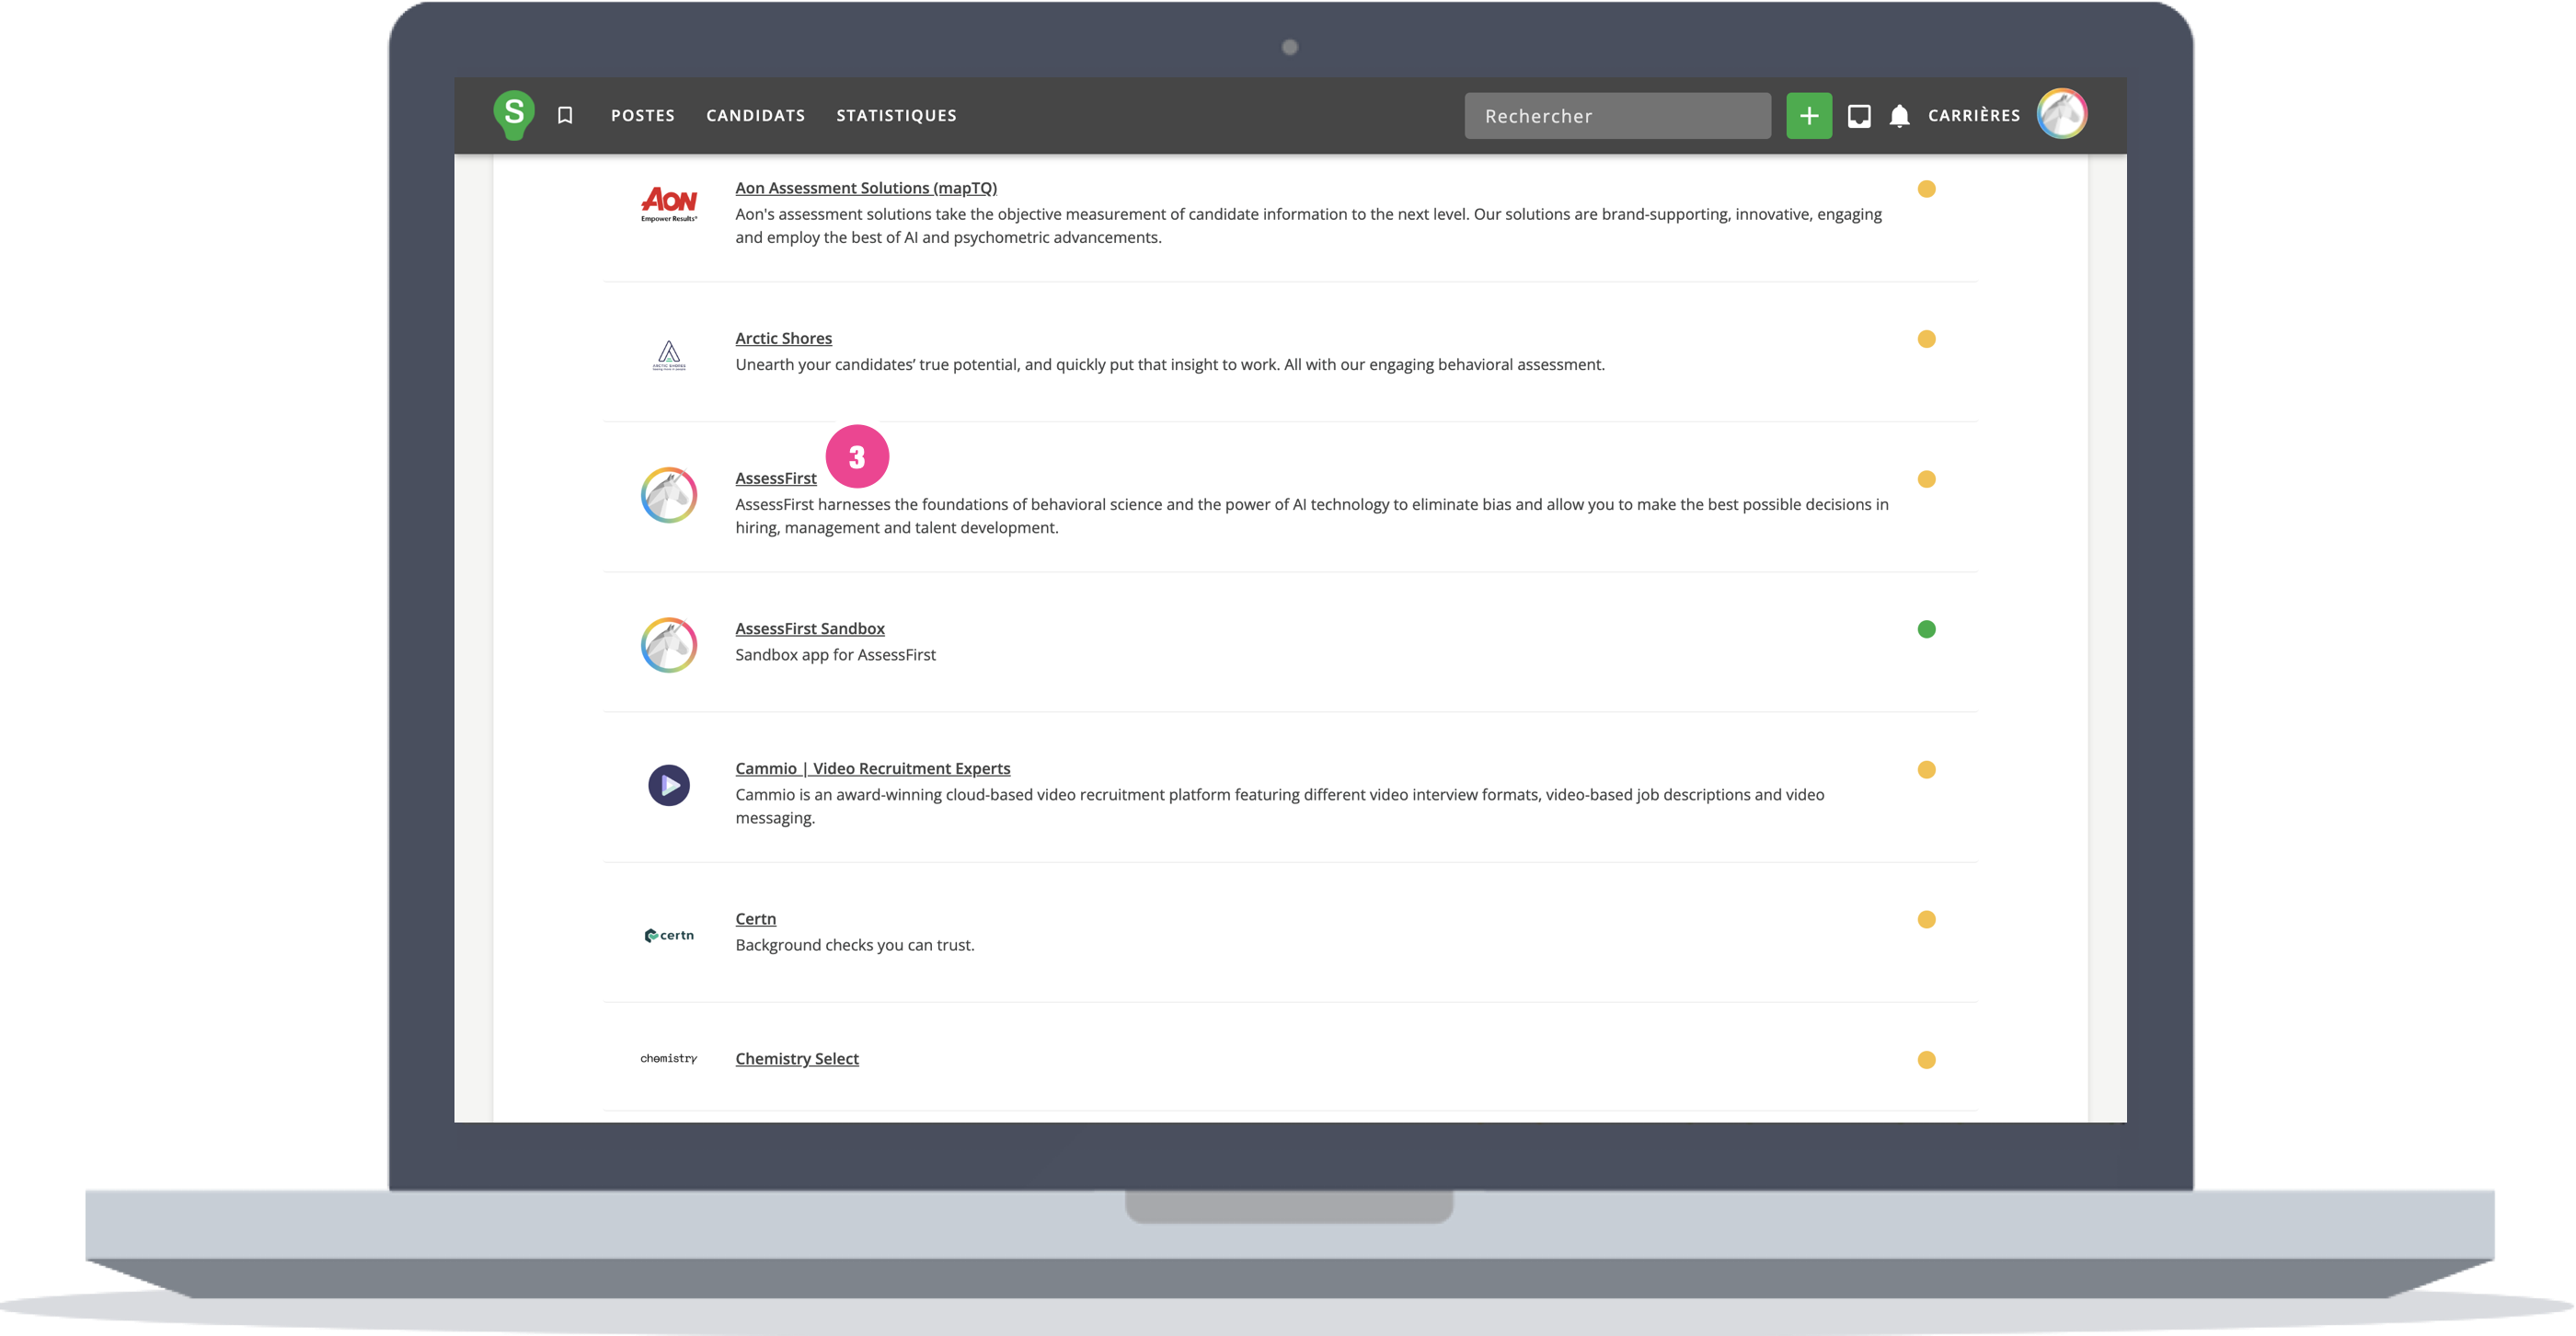
Task: Open the bookmark icon in the navbar
Action: pyautogui.click(x=565, y=116)
